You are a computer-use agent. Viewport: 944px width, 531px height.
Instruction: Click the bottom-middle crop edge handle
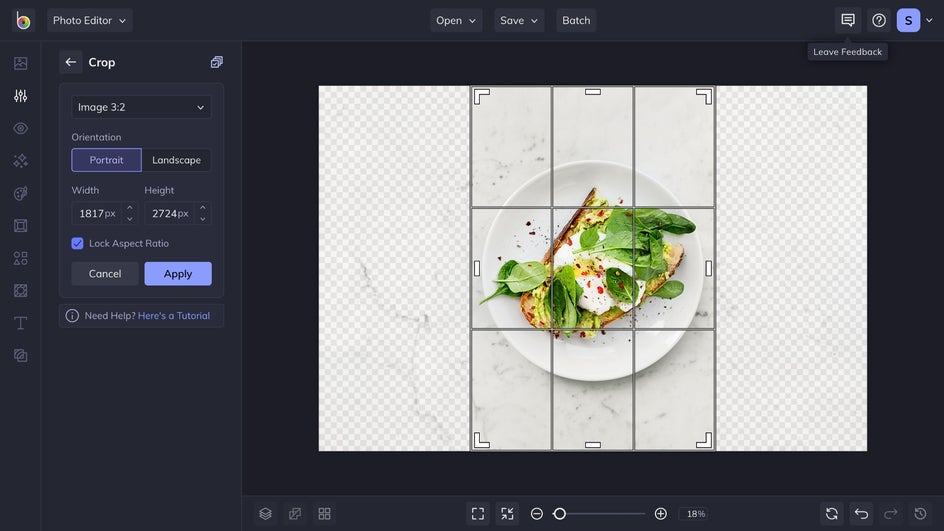click(593, 445)
